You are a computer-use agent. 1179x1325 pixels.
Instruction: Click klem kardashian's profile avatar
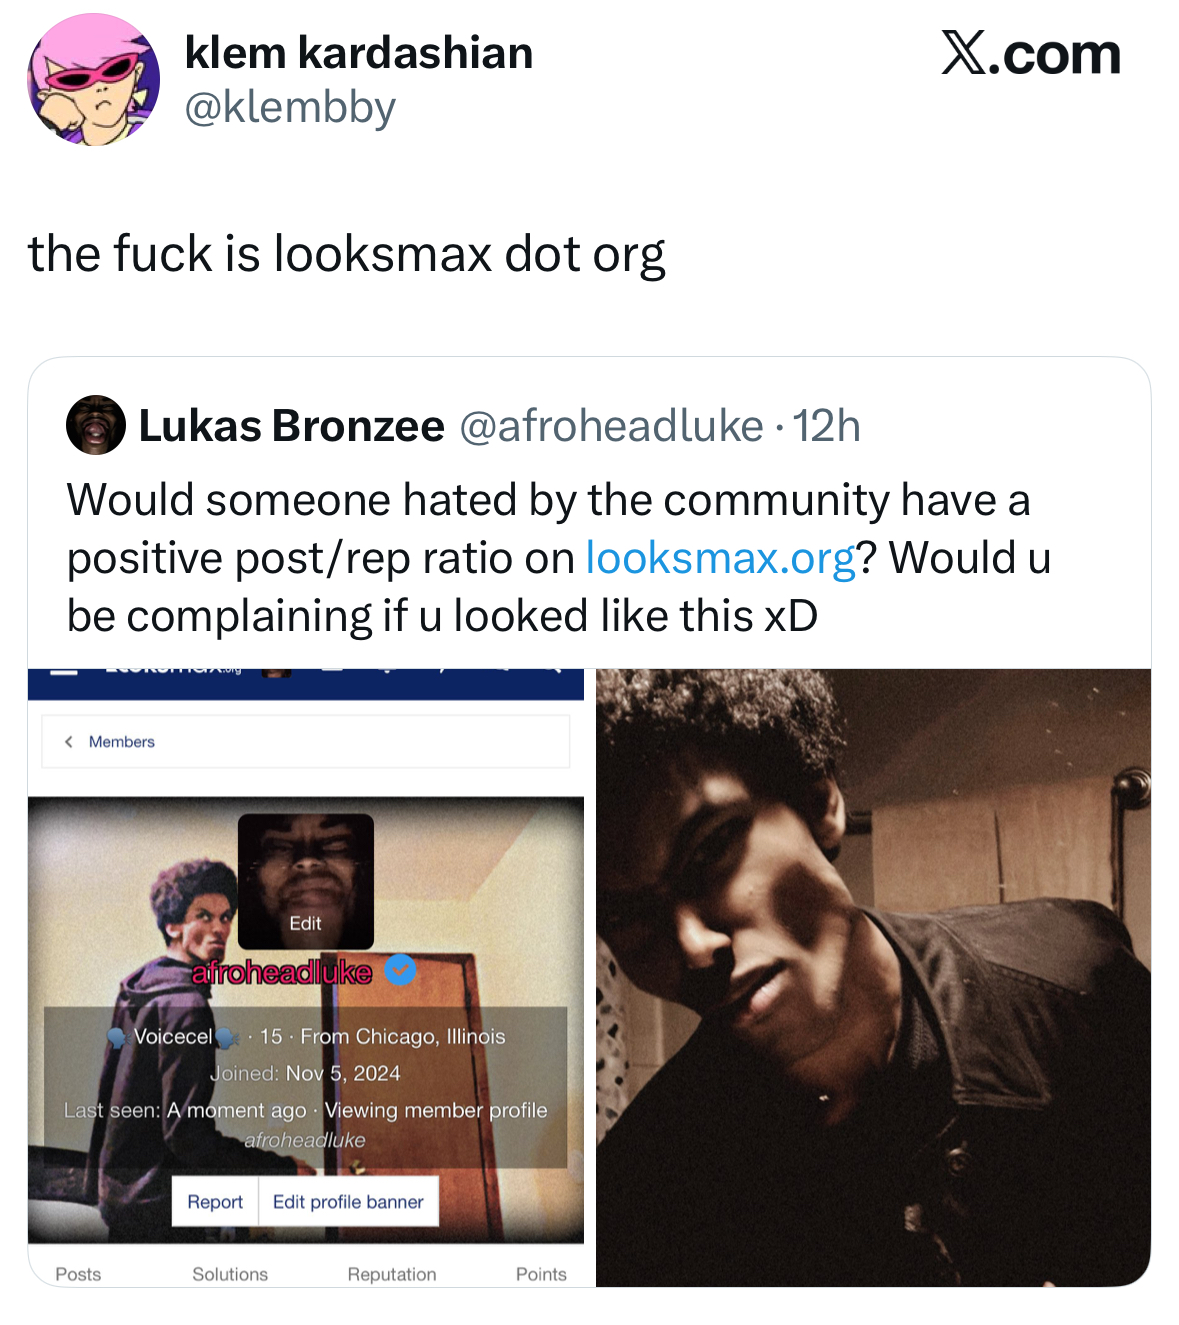point(93,80)
